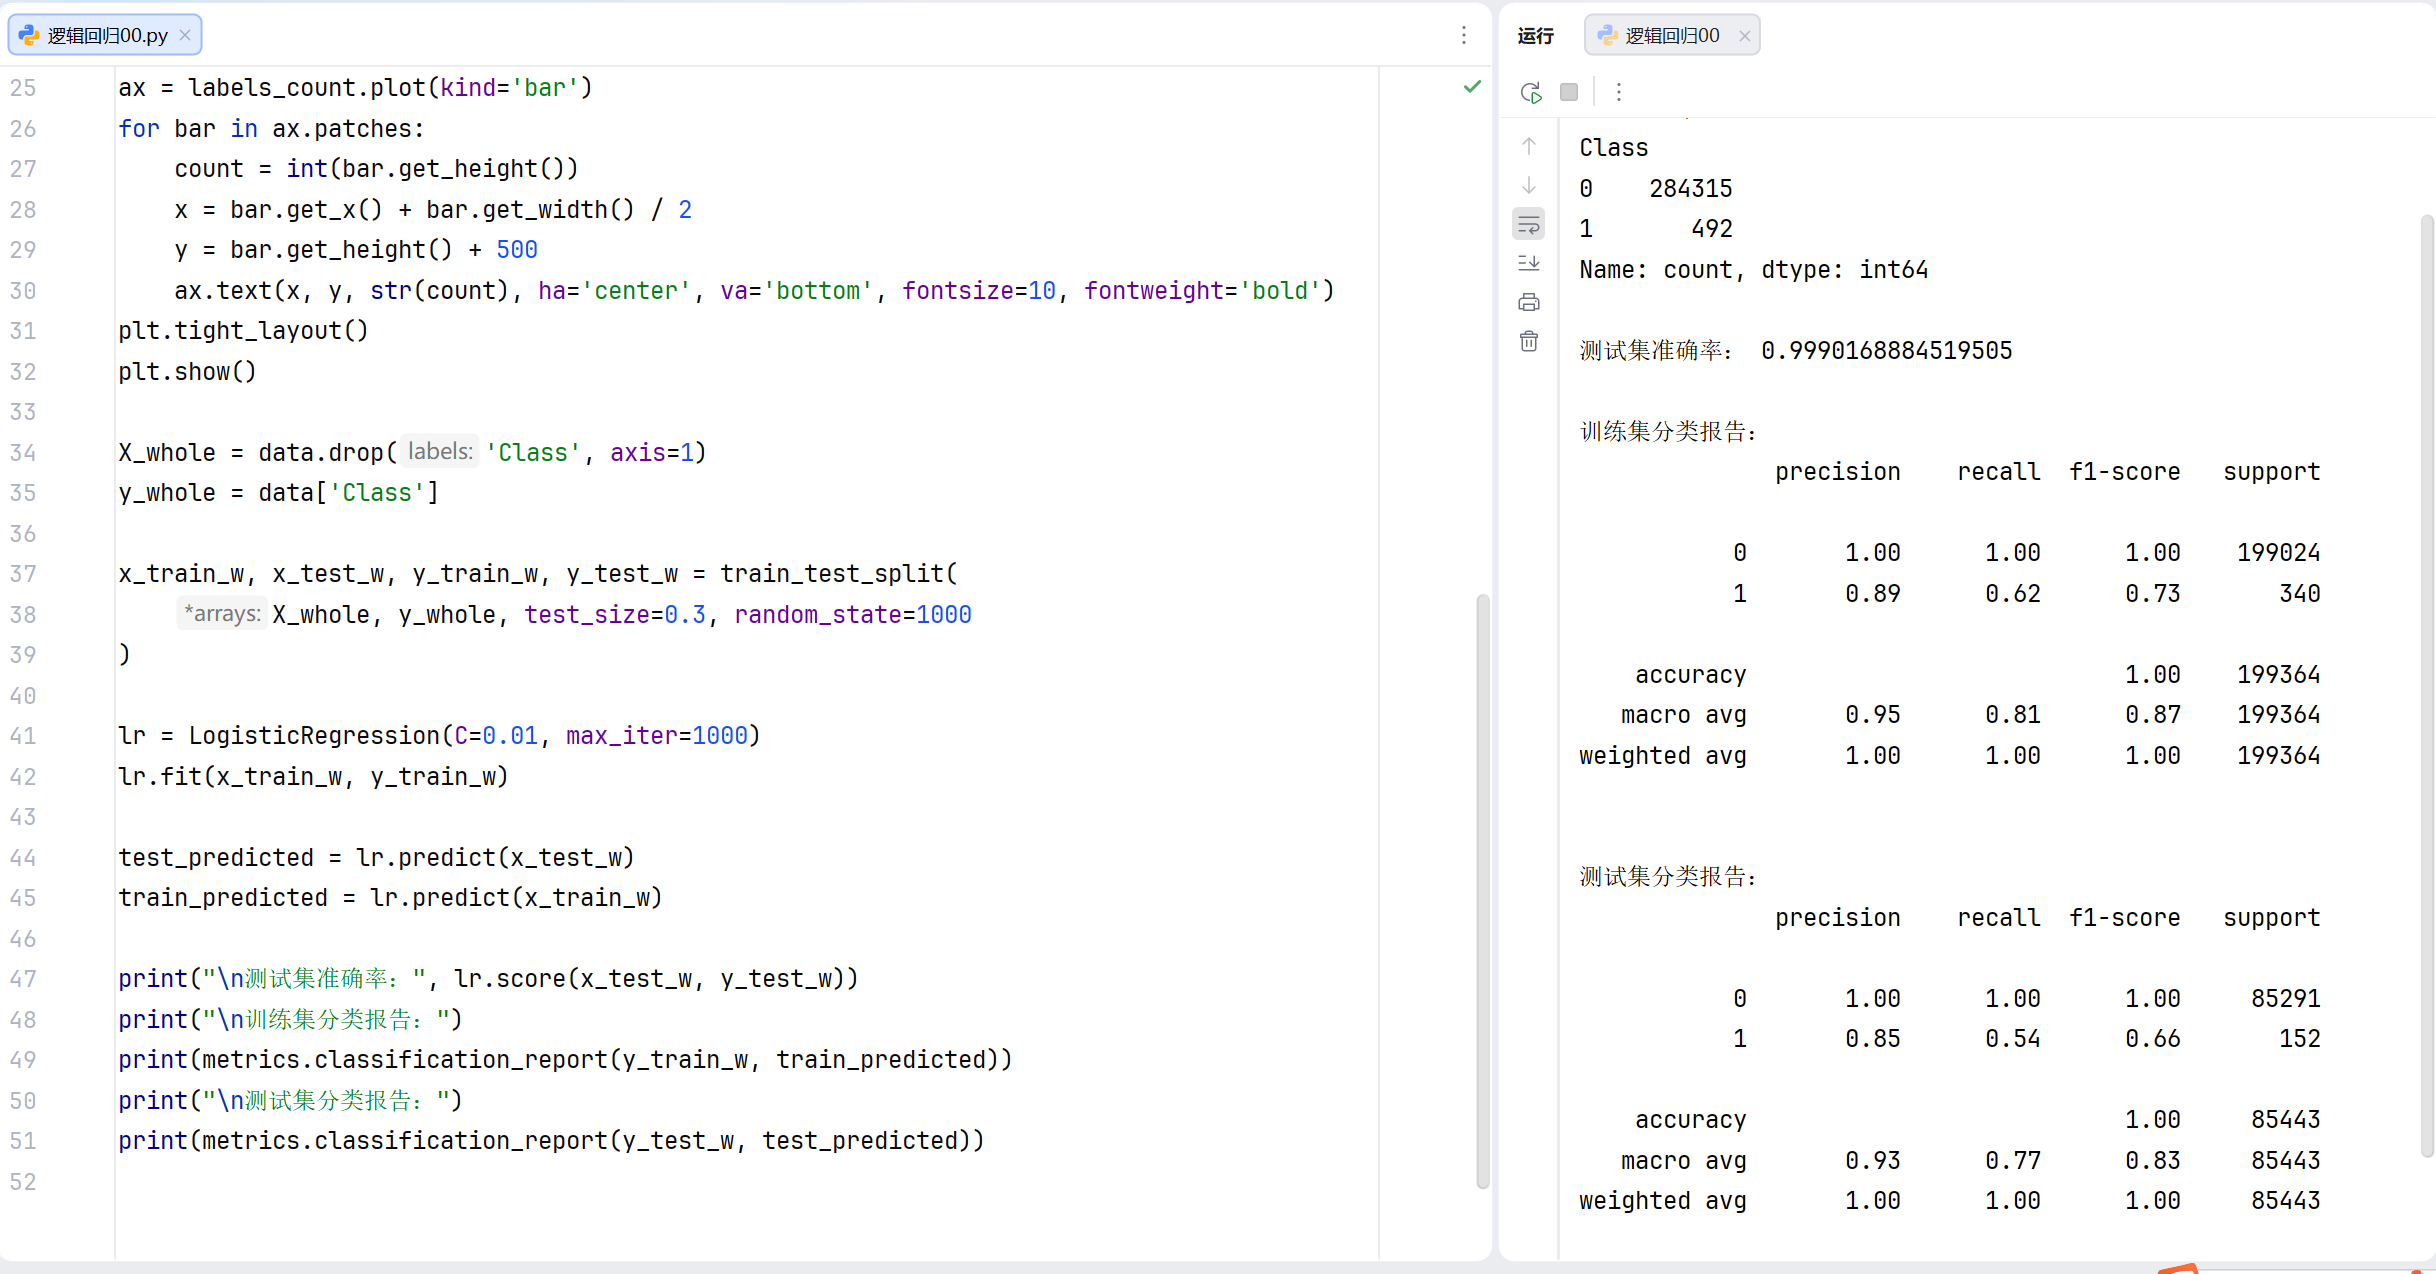The width and height of the screenshot is (2436, 1274).
Task: Click the Rerun script icon
Action: pyautogui.click(x=1530, y=92)
